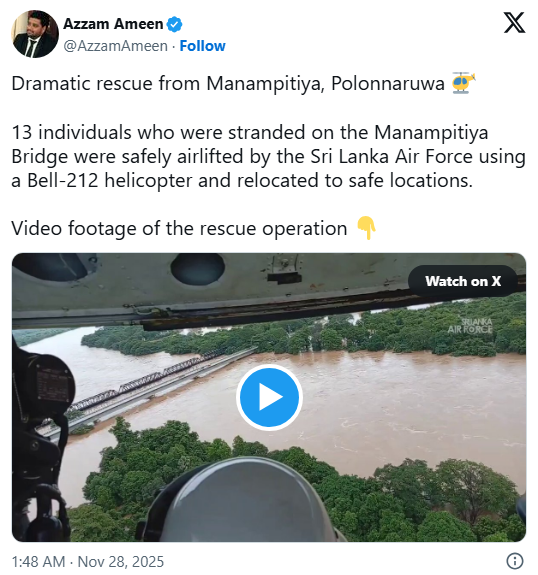The image size is (538, 575).
Task: Select the Watch on X button
Action: pyautogui.click(x=463, y=281)
